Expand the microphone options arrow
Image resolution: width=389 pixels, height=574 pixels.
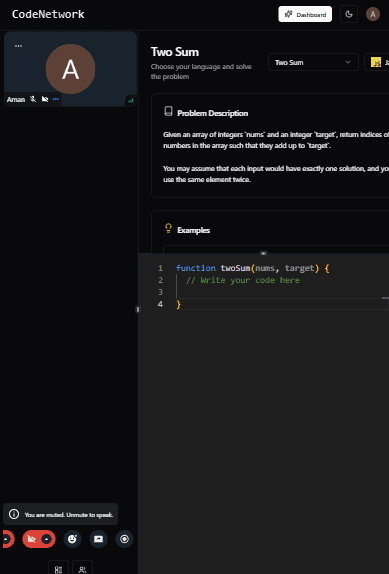(x=5, y=539)
